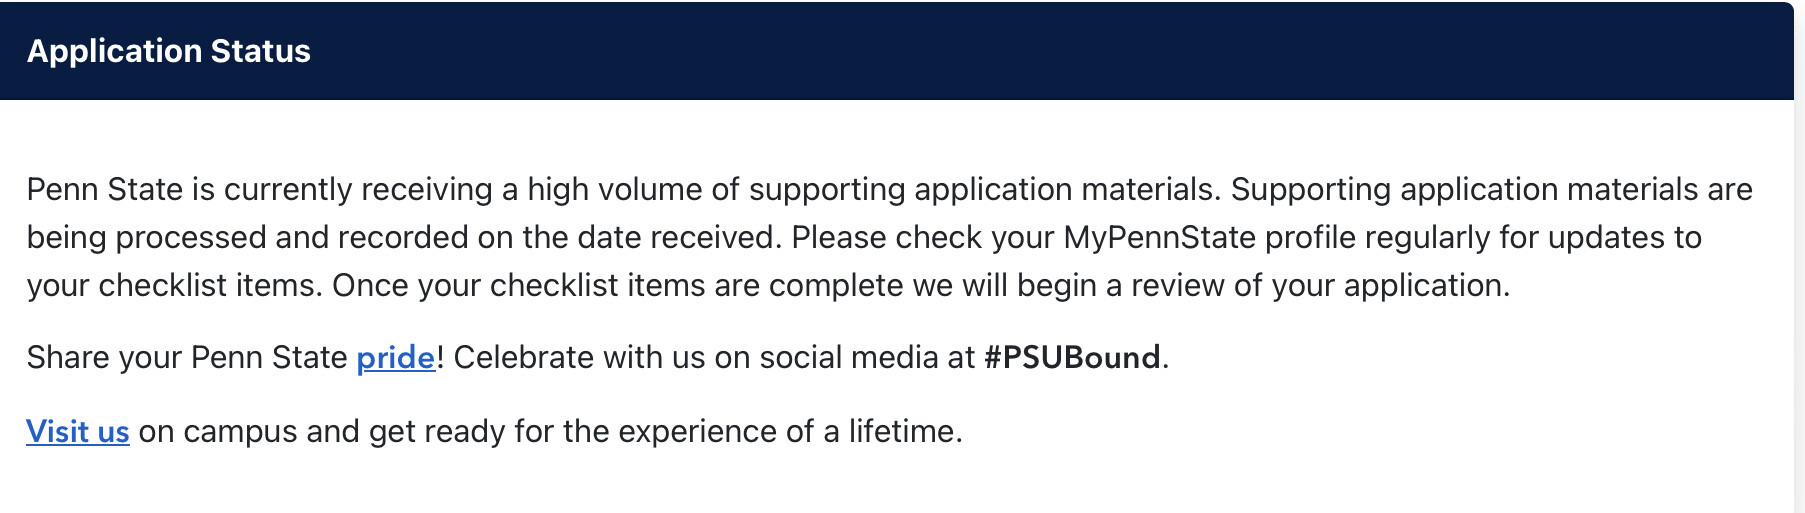Click the #PSUBound hashtag text

pyautogui.click(x=1072, y=358)
